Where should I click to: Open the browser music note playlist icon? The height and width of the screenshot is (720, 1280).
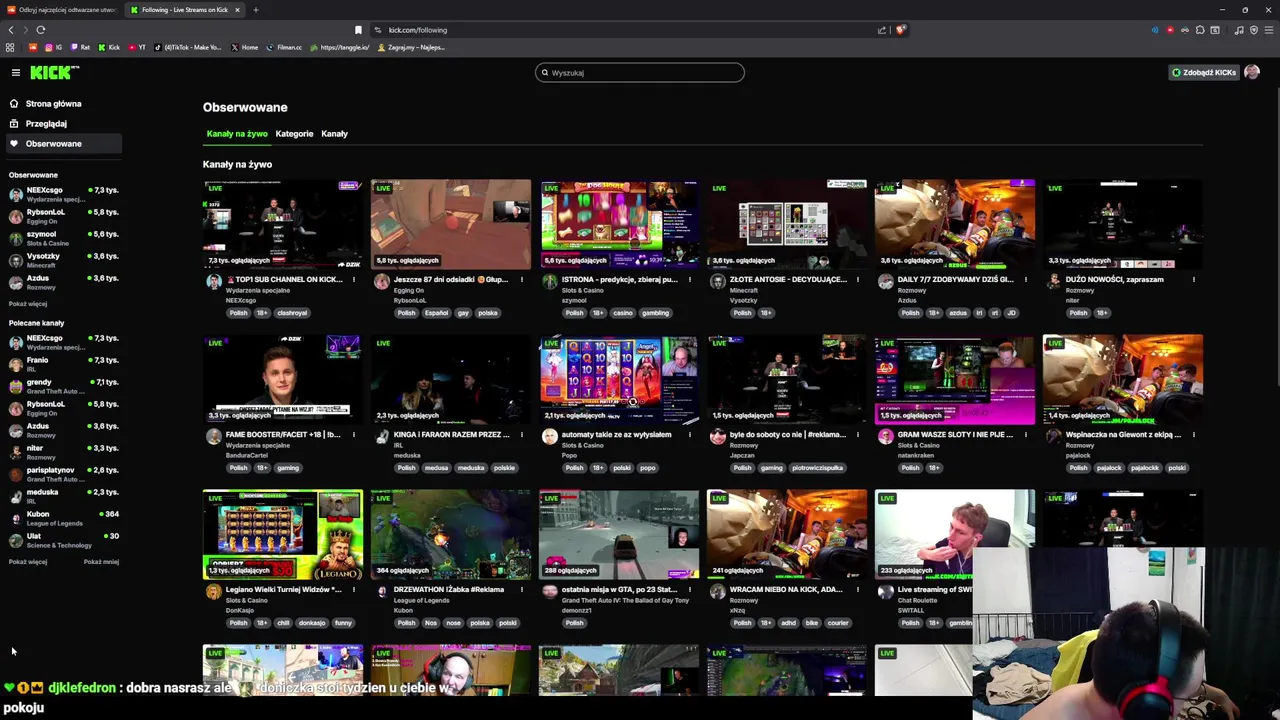1239,30
